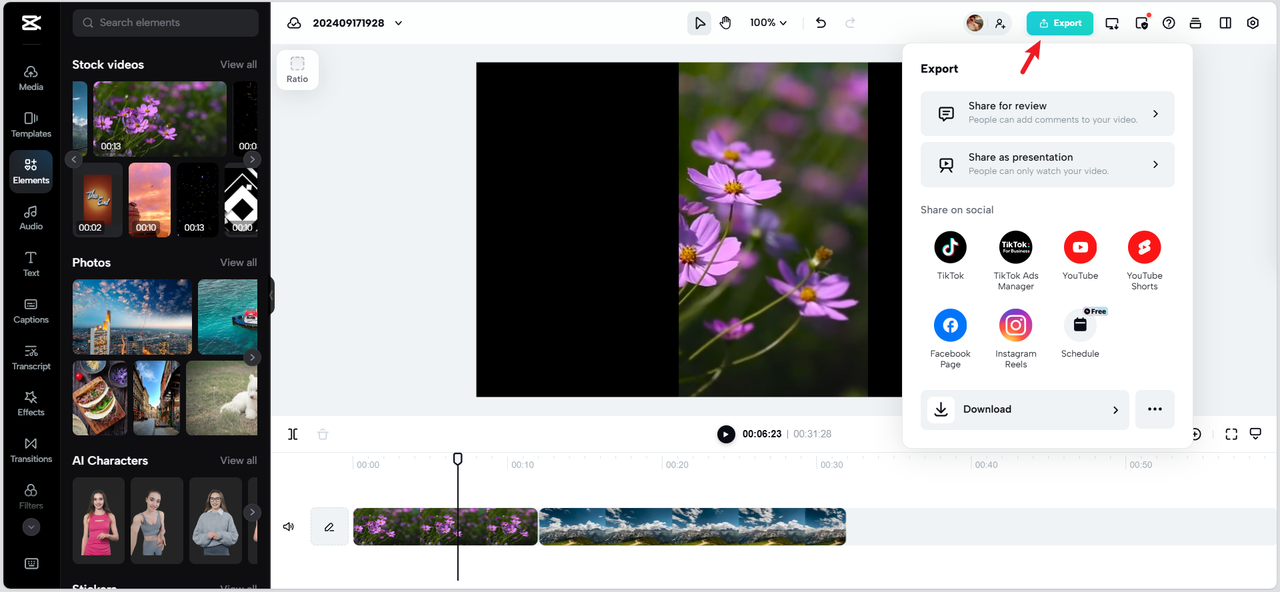The width and height of the screenshot is (1280, 592).
Task: Open the Ratio settings
Action: (x=297, y=69)
